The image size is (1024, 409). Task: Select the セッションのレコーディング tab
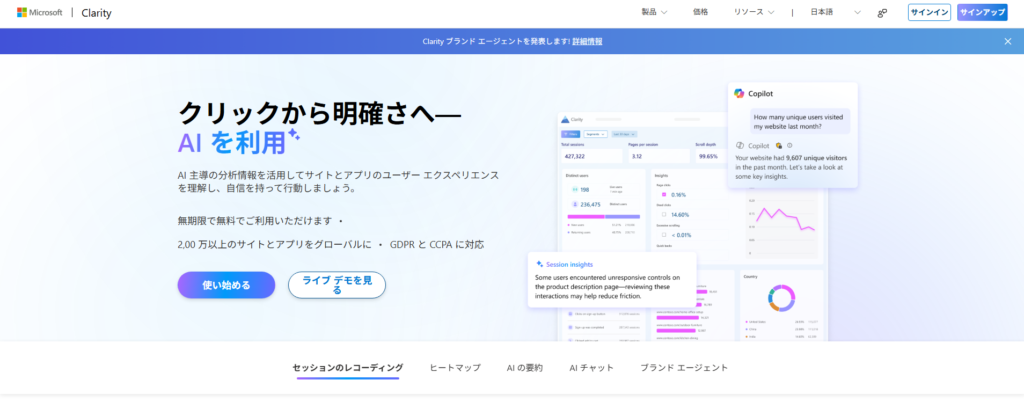pos(347,368)
